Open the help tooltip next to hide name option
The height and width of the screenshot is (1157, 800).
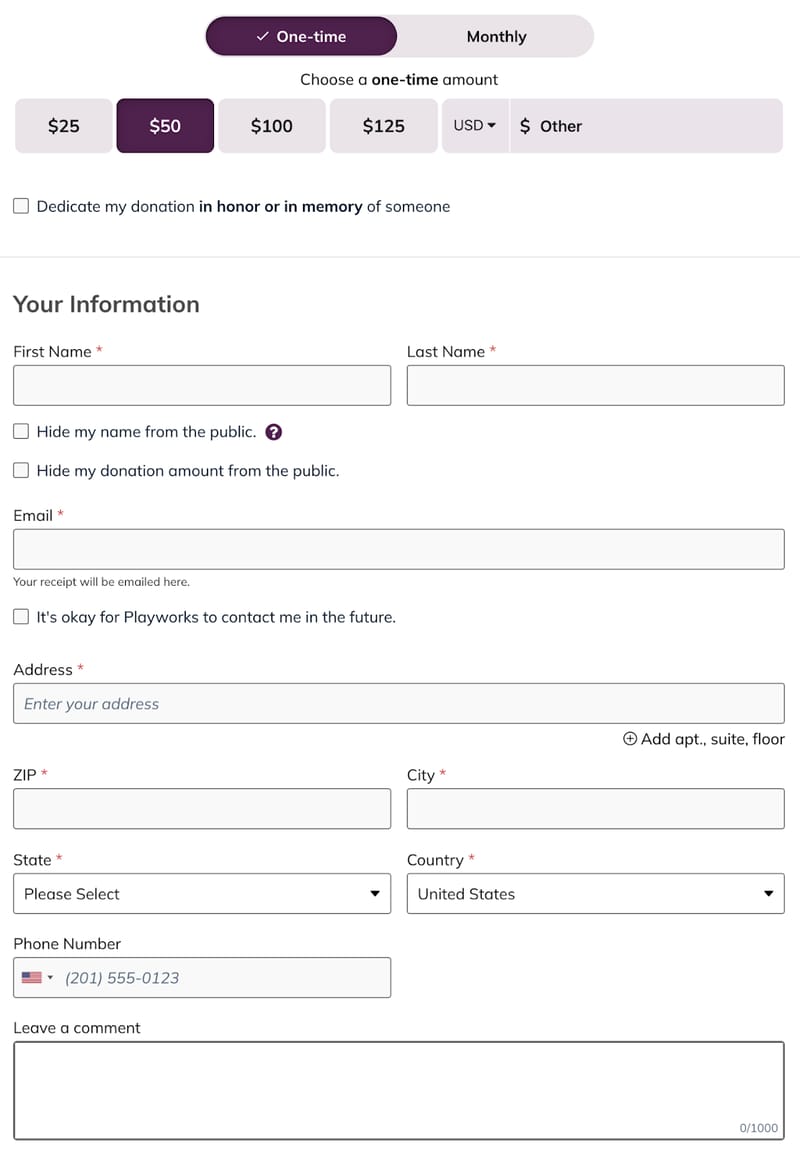tap(273, 431)
